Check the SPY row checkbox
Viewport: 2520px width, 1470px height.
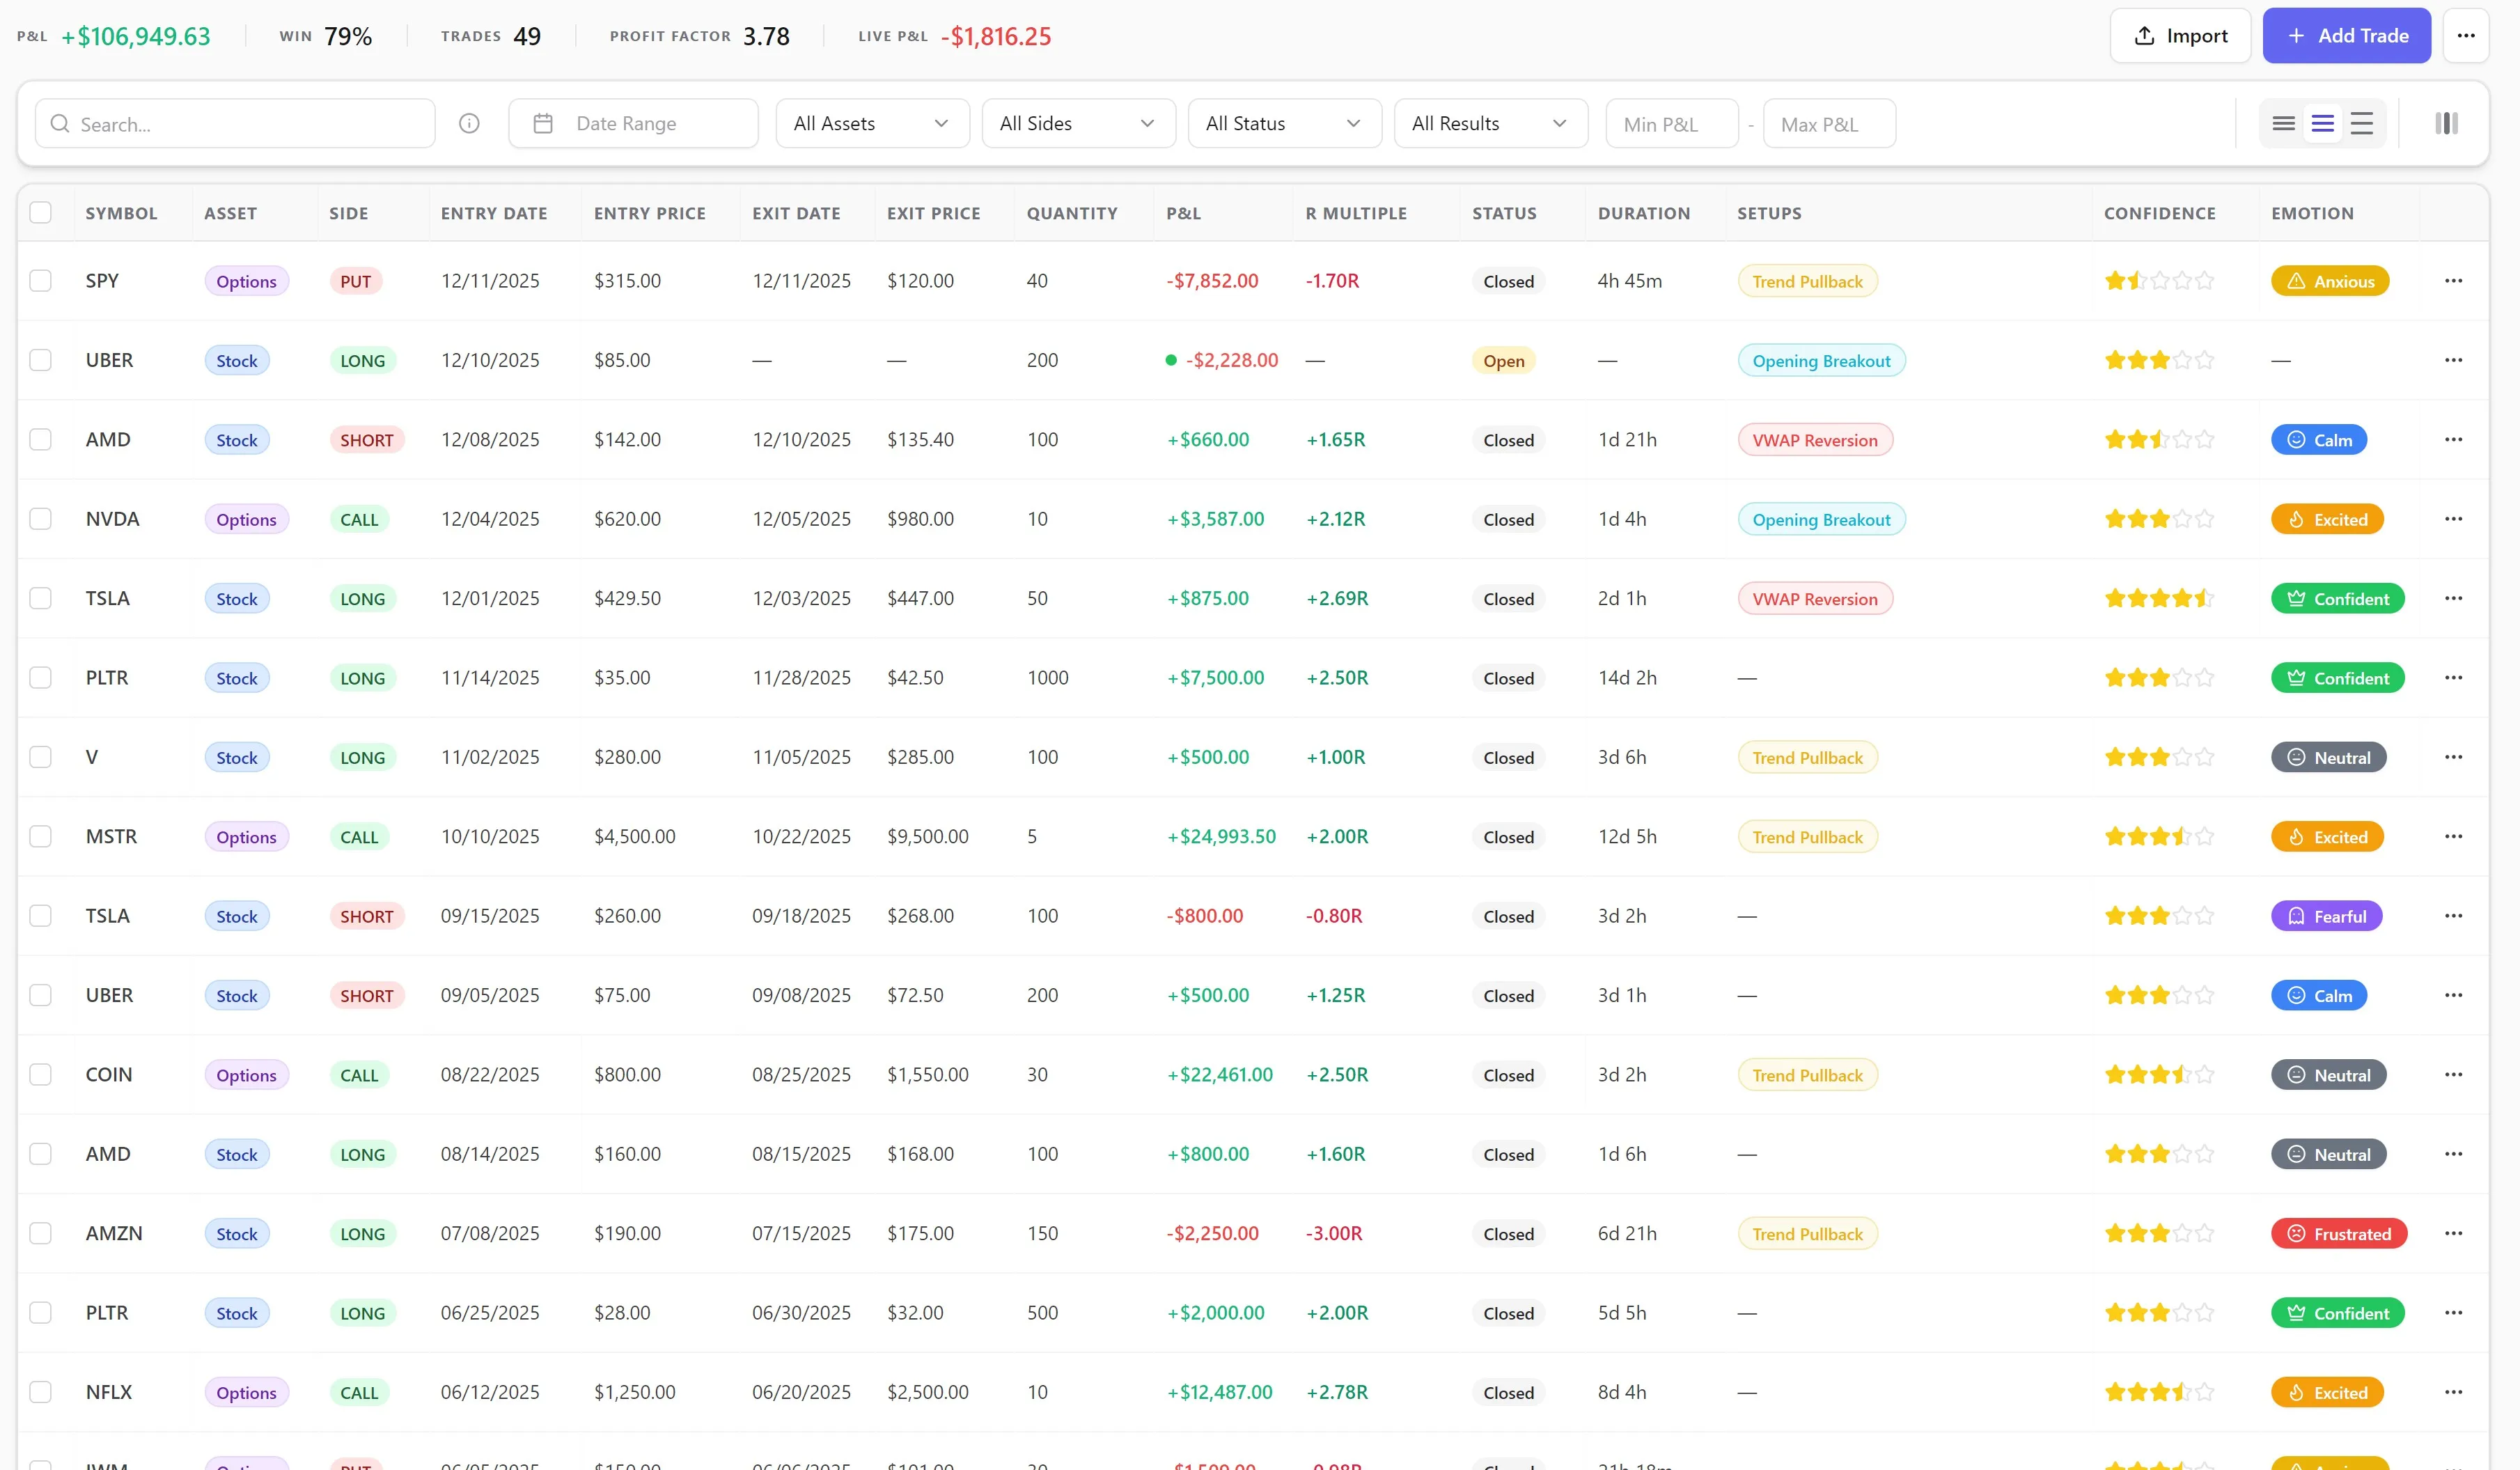(40, 281)
